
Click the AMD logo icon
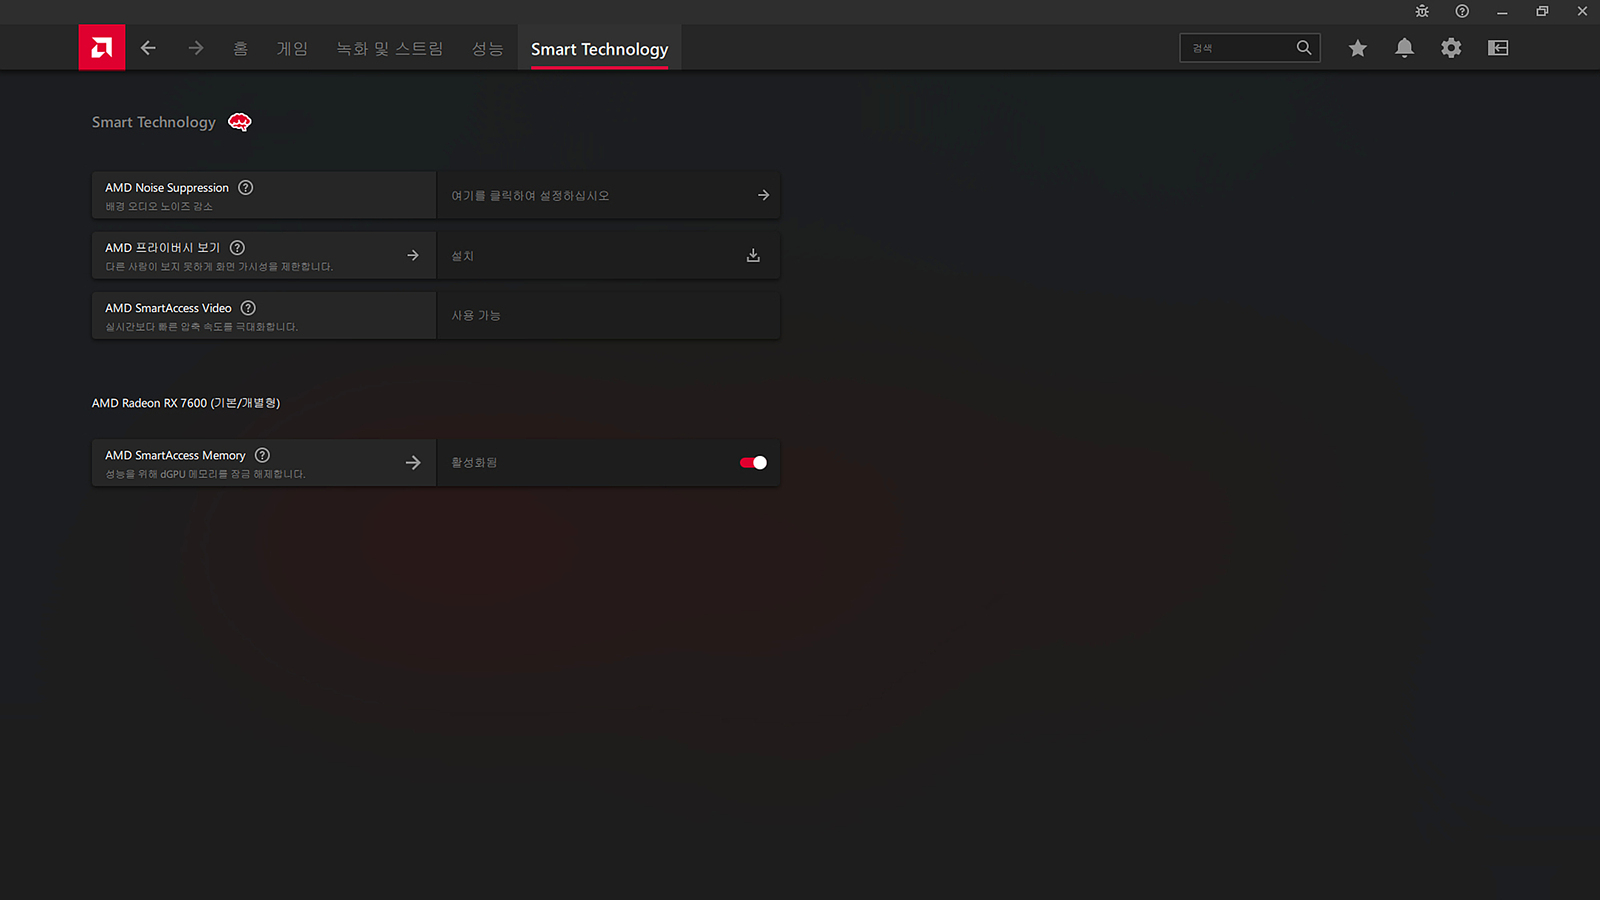coord(102,47)
